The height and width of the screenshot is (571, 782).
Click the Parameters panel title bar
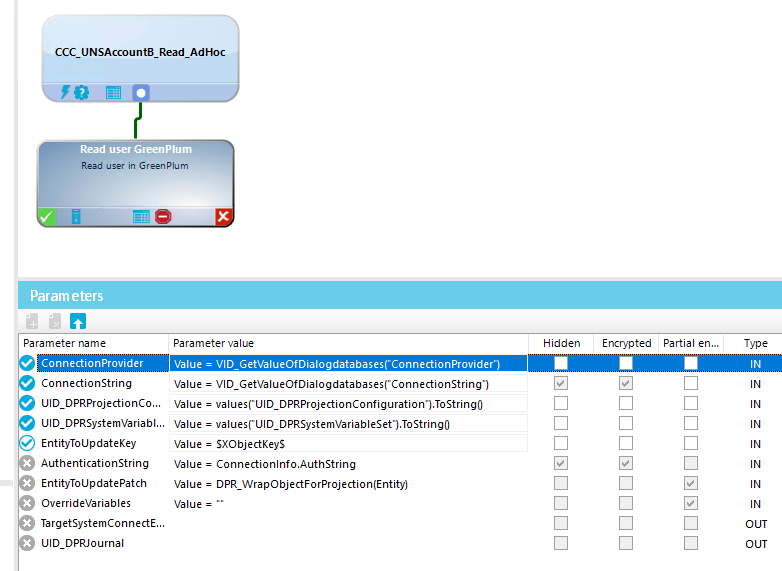tap(400, 295)
